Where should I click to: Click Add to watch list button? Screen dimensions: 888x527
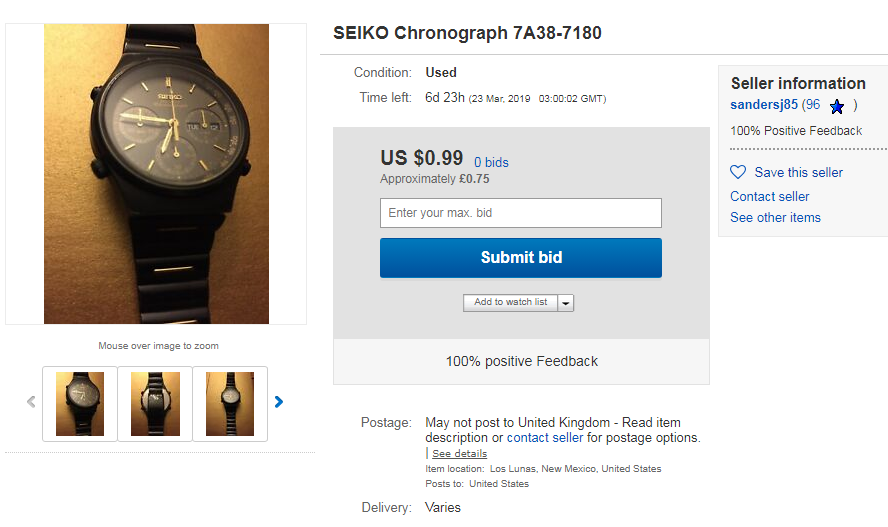(510, 303)
